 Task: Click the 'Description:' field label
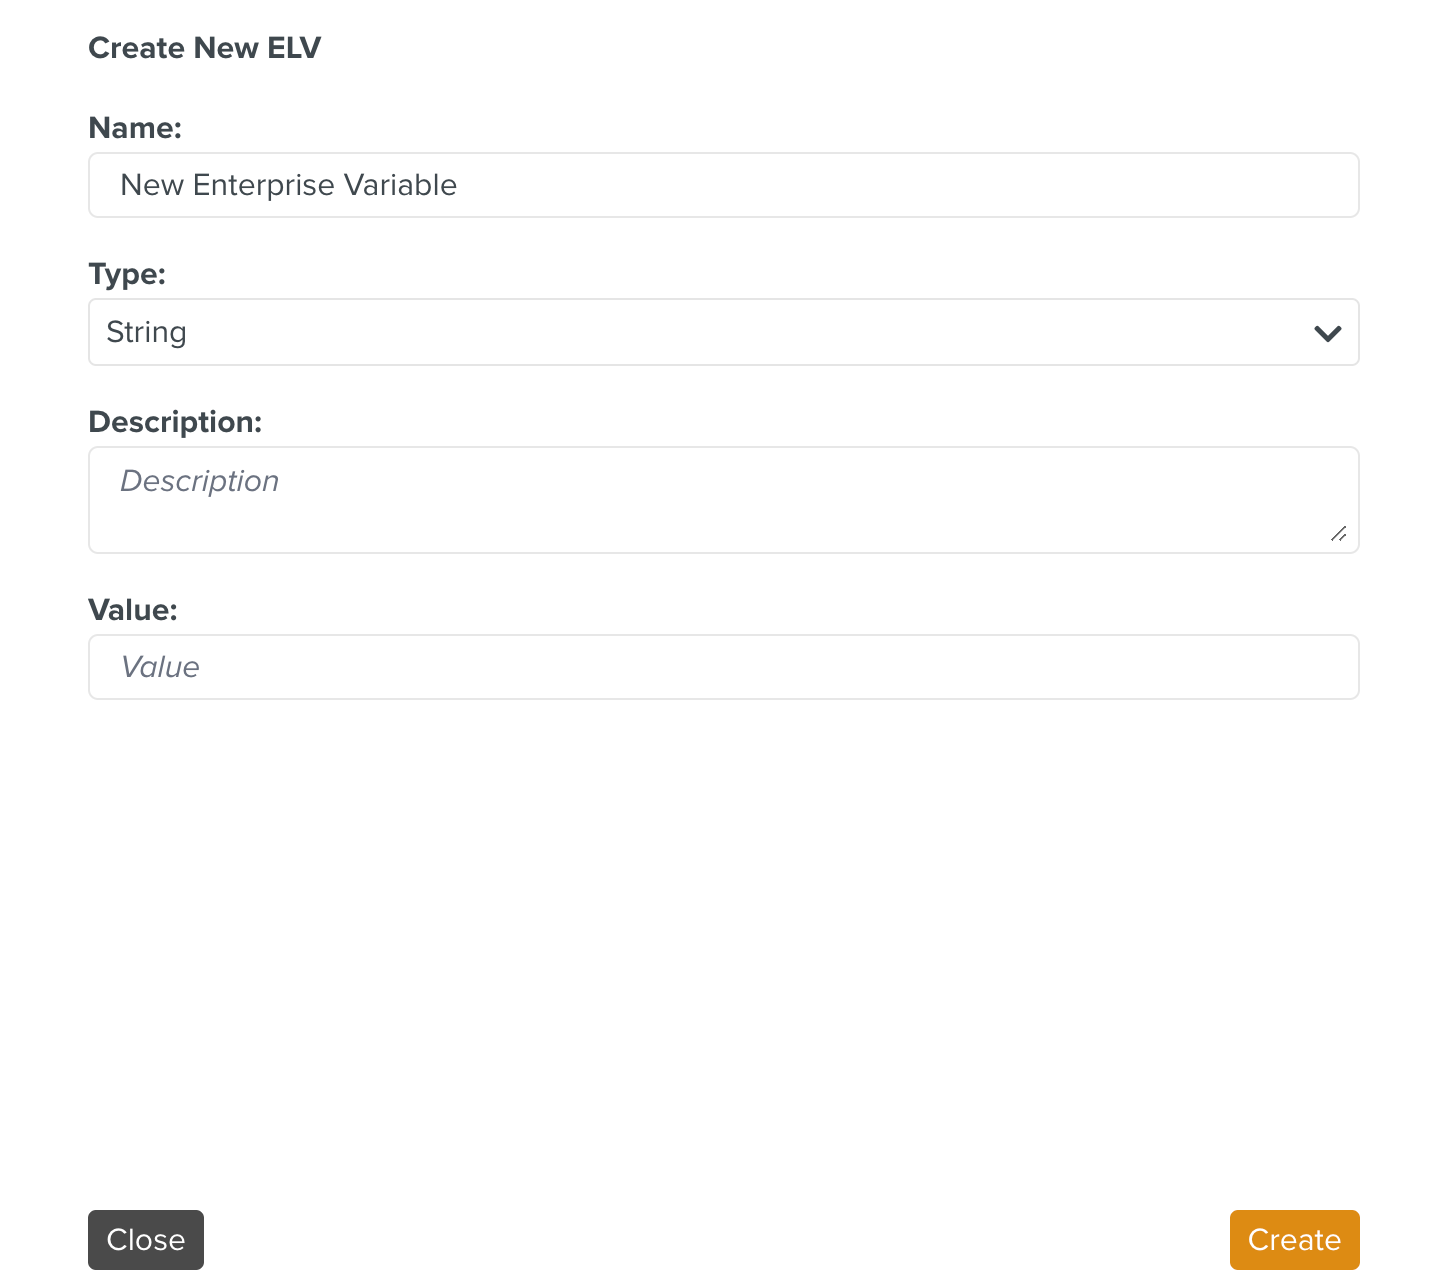pyautogui.click(x=175, y=422)
